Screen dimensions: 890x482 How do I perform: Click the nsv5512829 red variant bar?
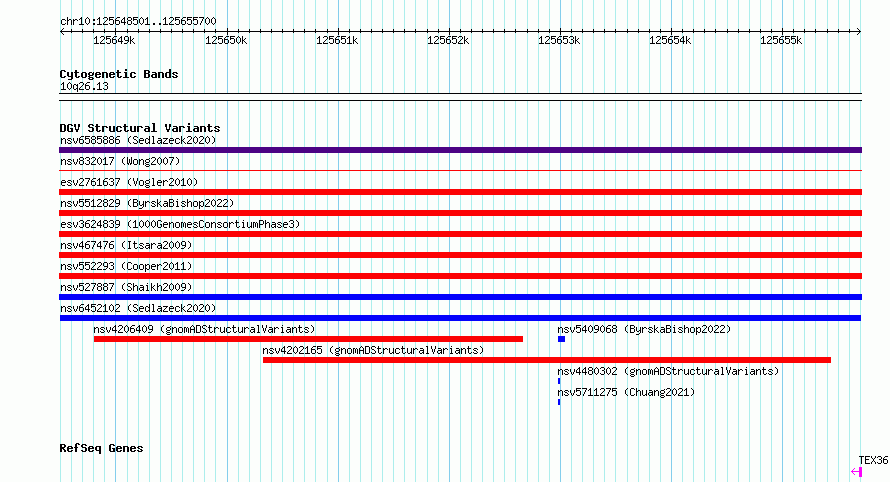(460, 213)
